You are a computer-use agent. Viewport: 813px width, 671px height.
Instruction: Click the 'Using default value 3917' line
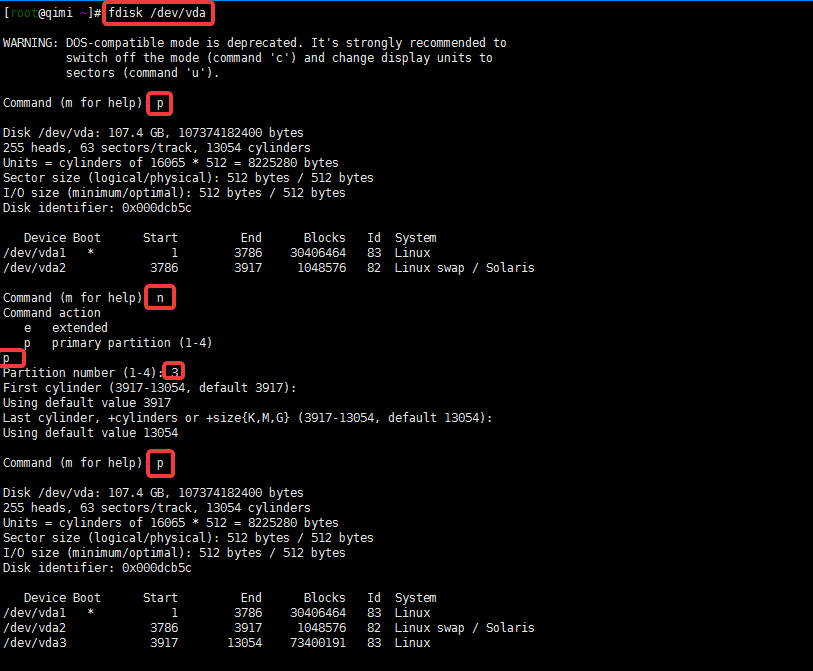(87, 403)
